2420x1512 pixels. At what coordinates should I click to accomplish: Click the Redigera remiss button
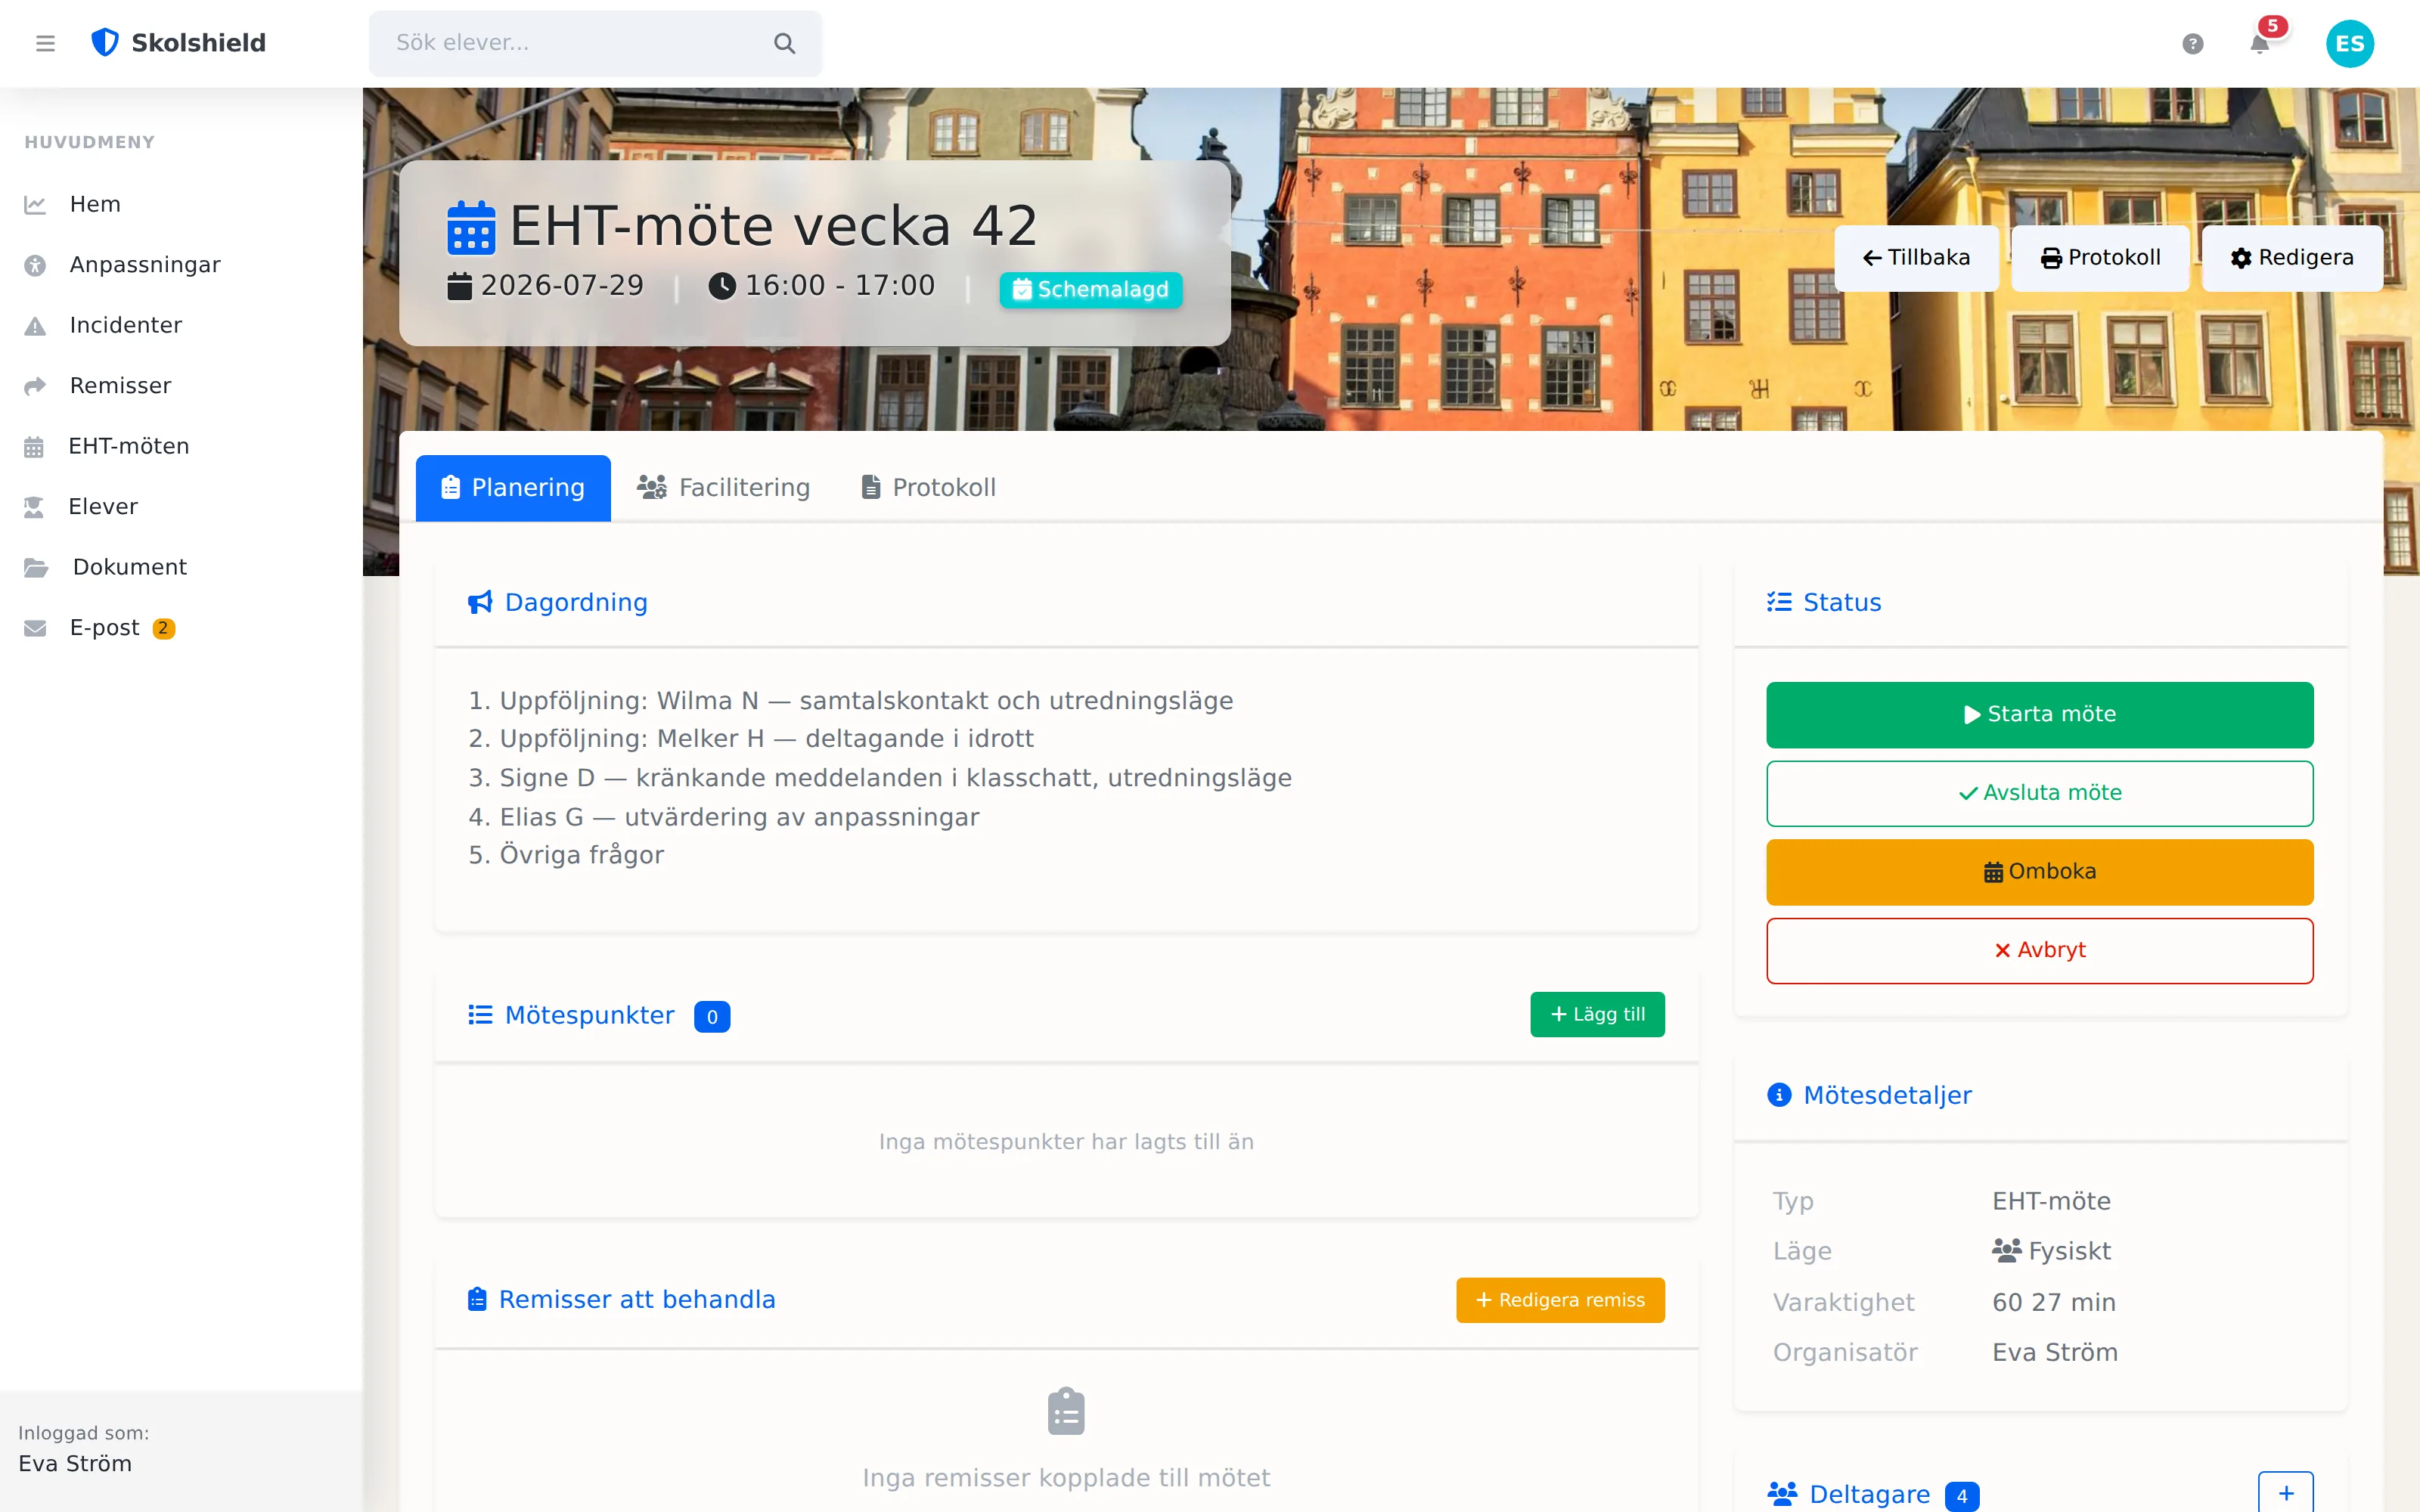(x=1560, y=1299)
